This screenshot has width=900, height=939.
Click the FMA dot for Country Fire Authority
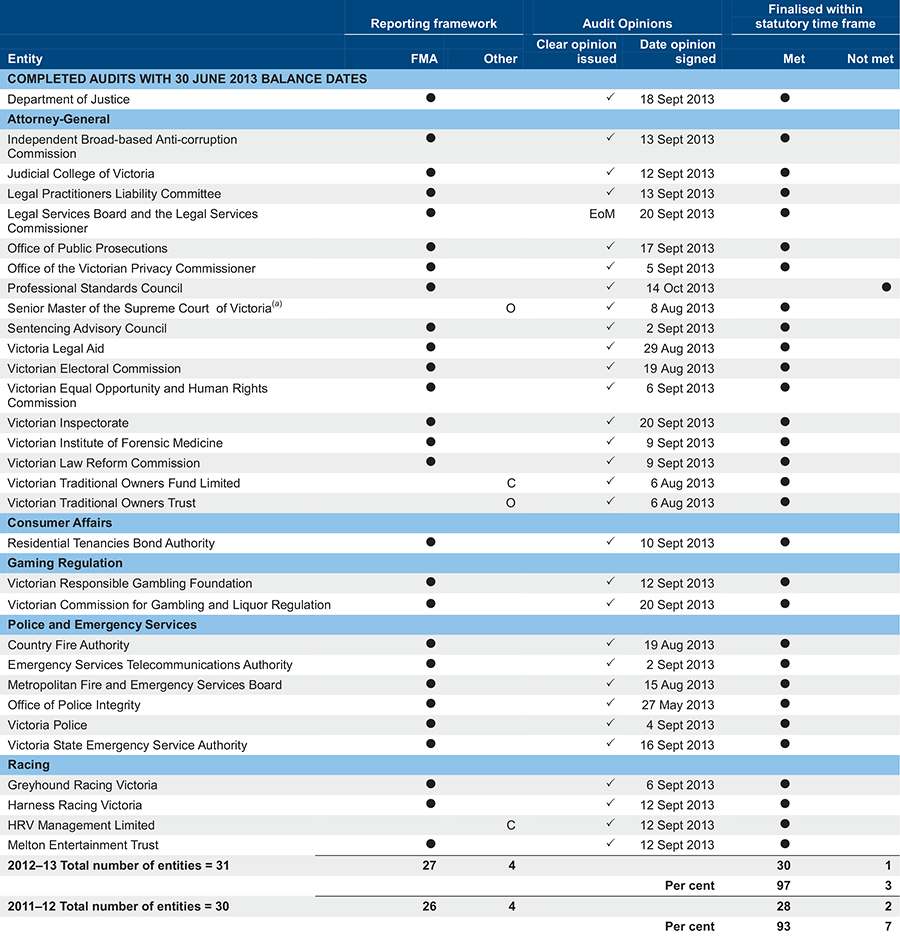click(x=430, y=644)
